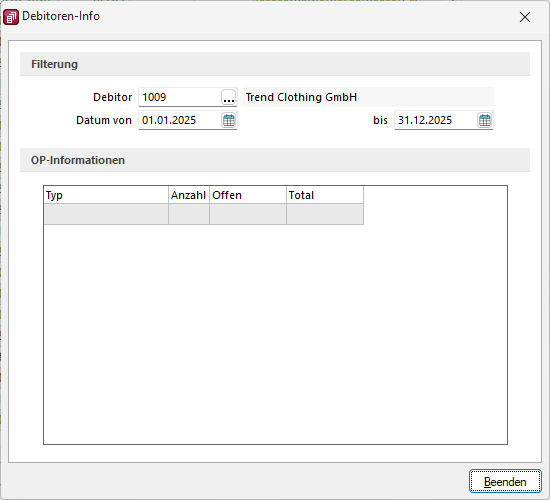The height and width of the screenshot is (500, 550).
Task: Sort by the Offen column header
Action: point(248,195)
